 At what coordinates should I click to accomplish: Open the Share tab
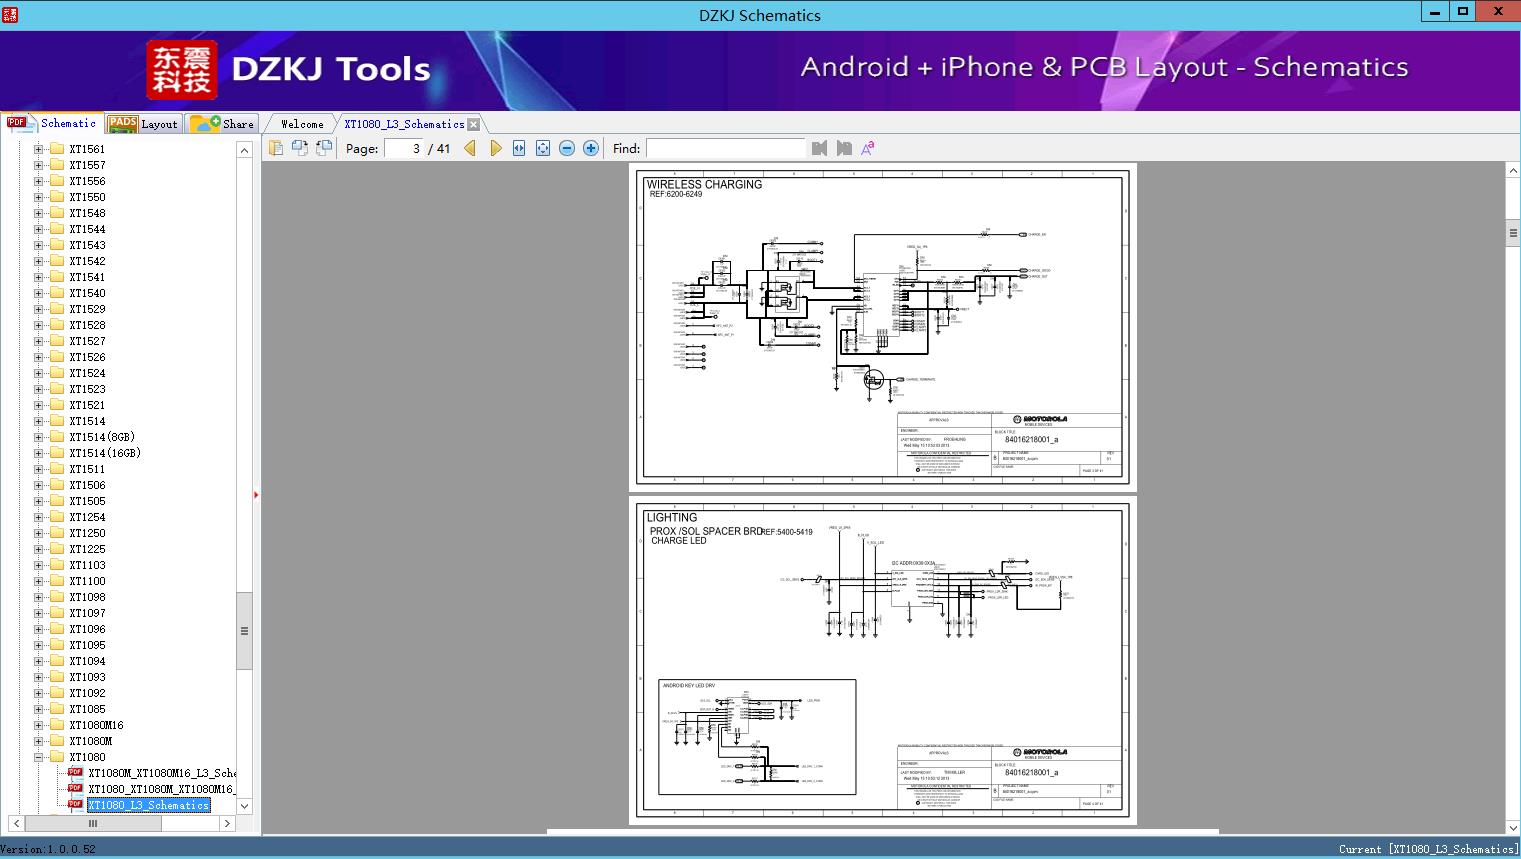[222, 124]
